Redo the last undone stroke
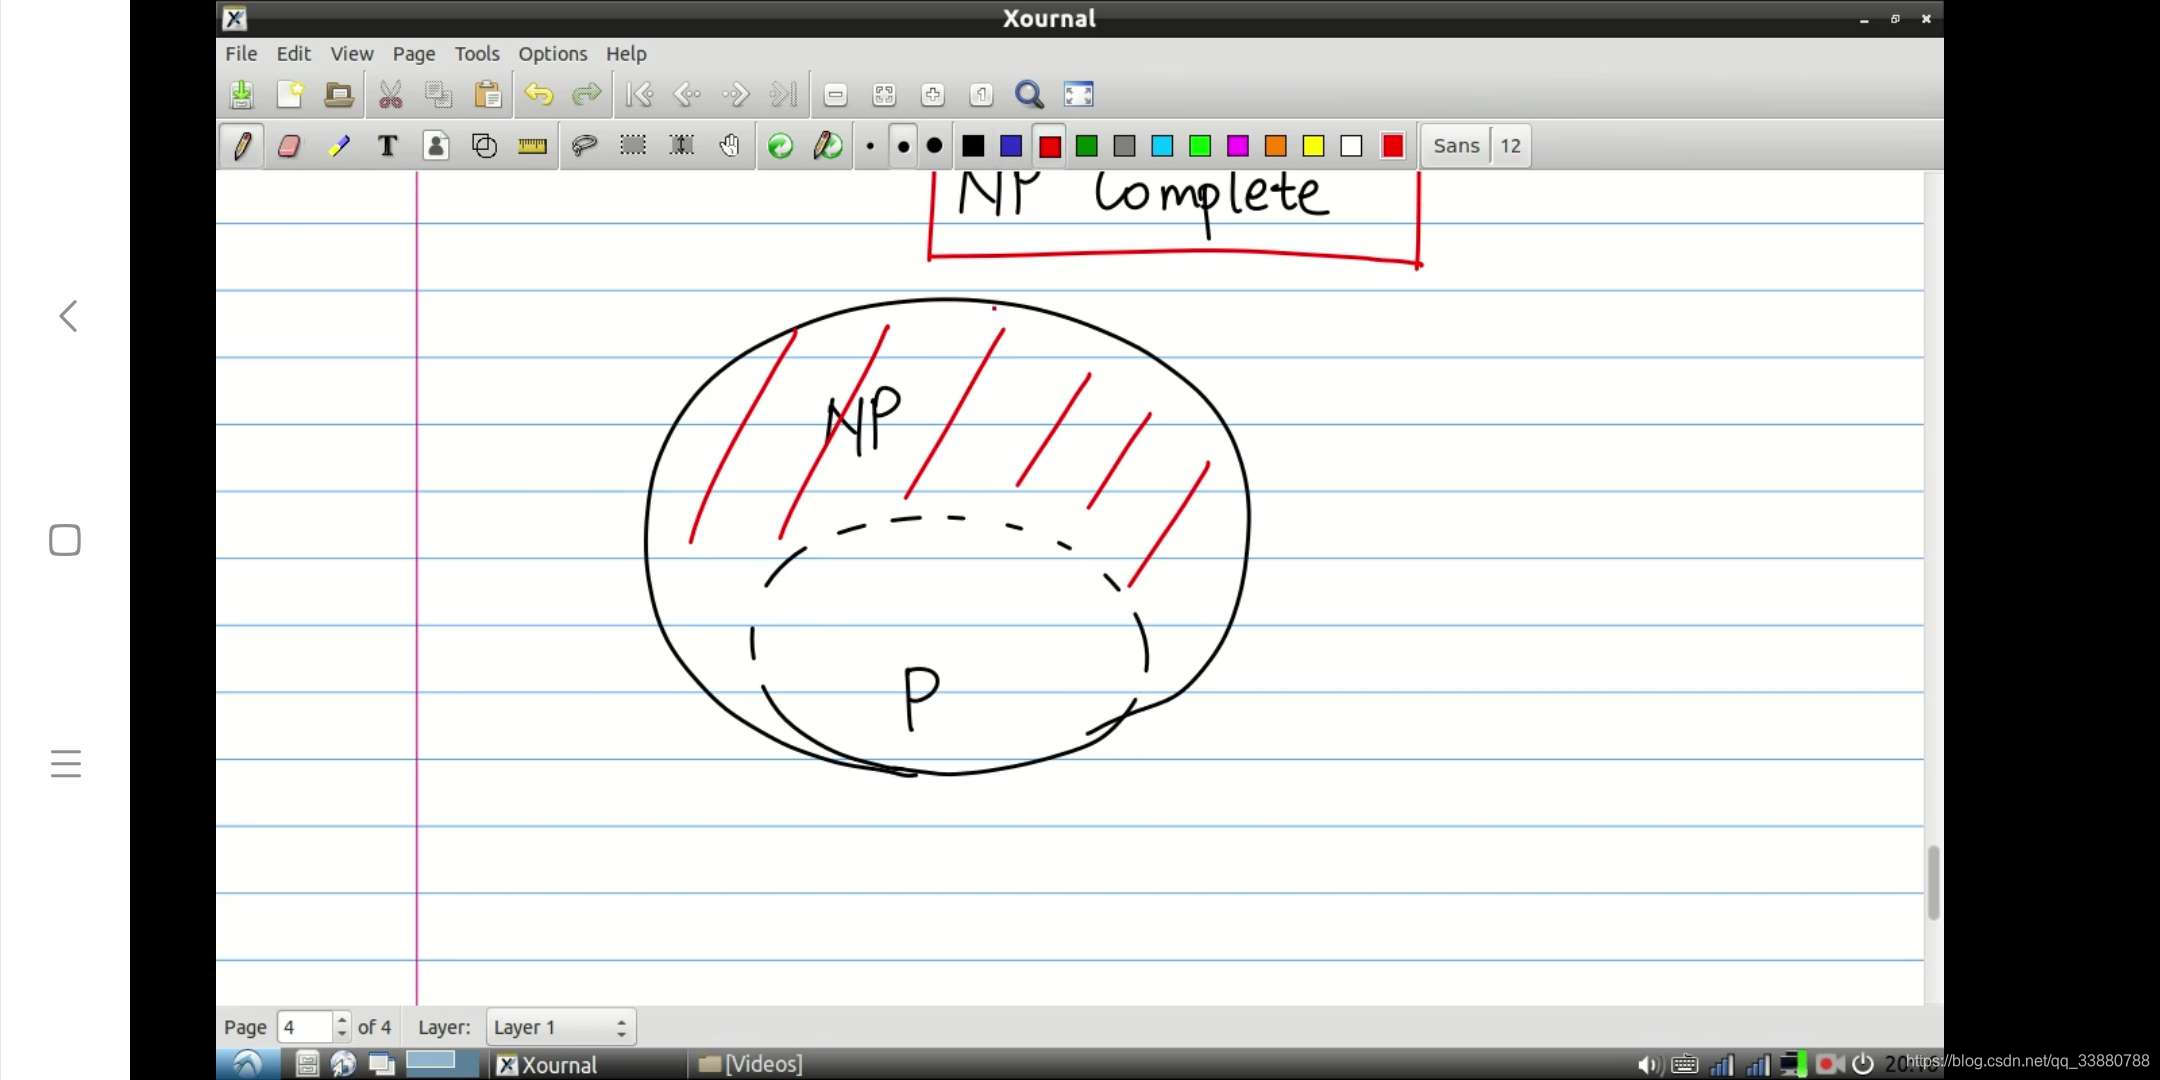Screen dimensions: 2160x1080 (x=587, y=94)
